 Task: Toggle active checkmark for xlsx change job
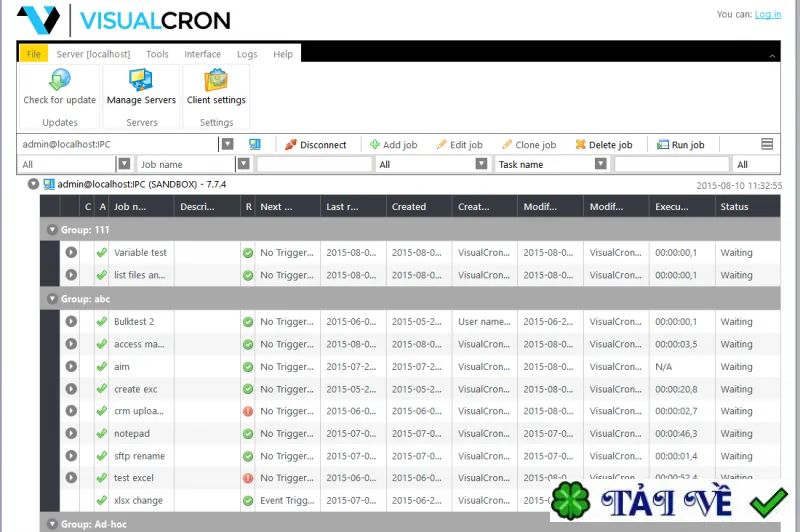coord(102,500)
